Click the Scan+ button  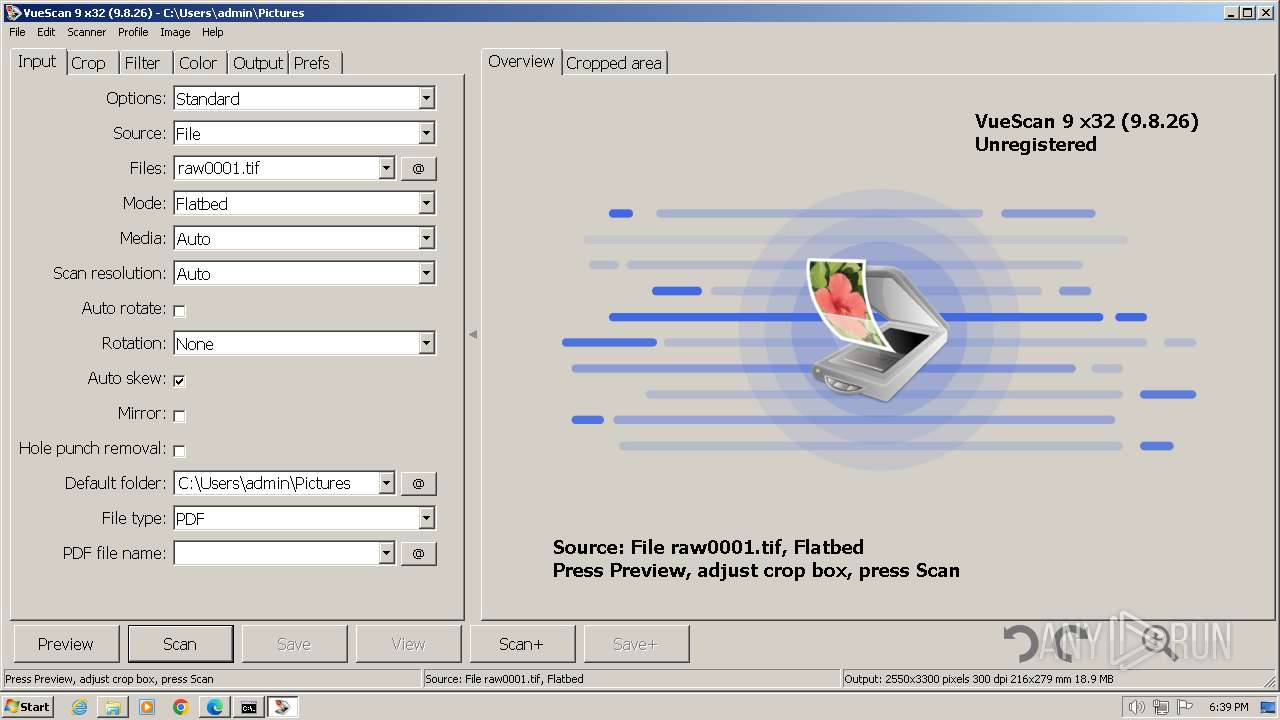click(x=522, y=644)
